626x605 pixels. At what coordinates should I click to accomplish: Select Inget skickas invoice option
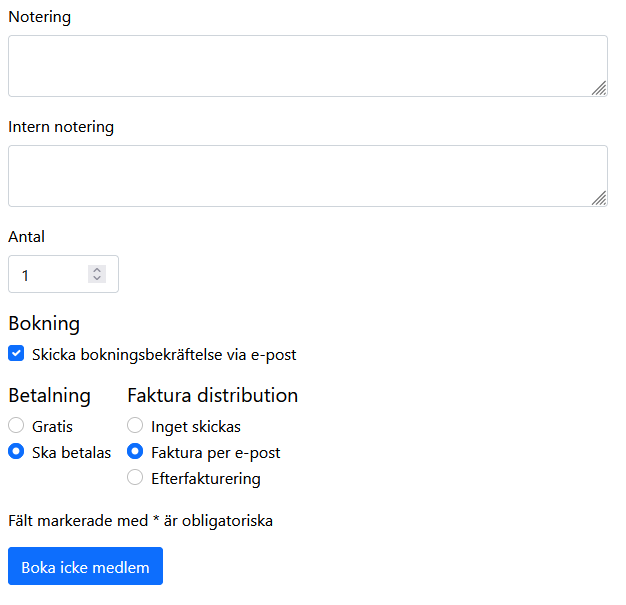point(136,426)
